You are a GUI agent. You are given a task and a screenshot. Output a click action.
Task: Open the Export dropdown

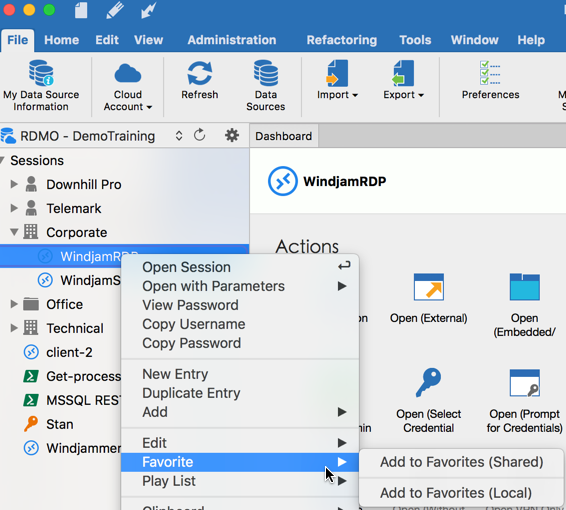coord(403,80)
